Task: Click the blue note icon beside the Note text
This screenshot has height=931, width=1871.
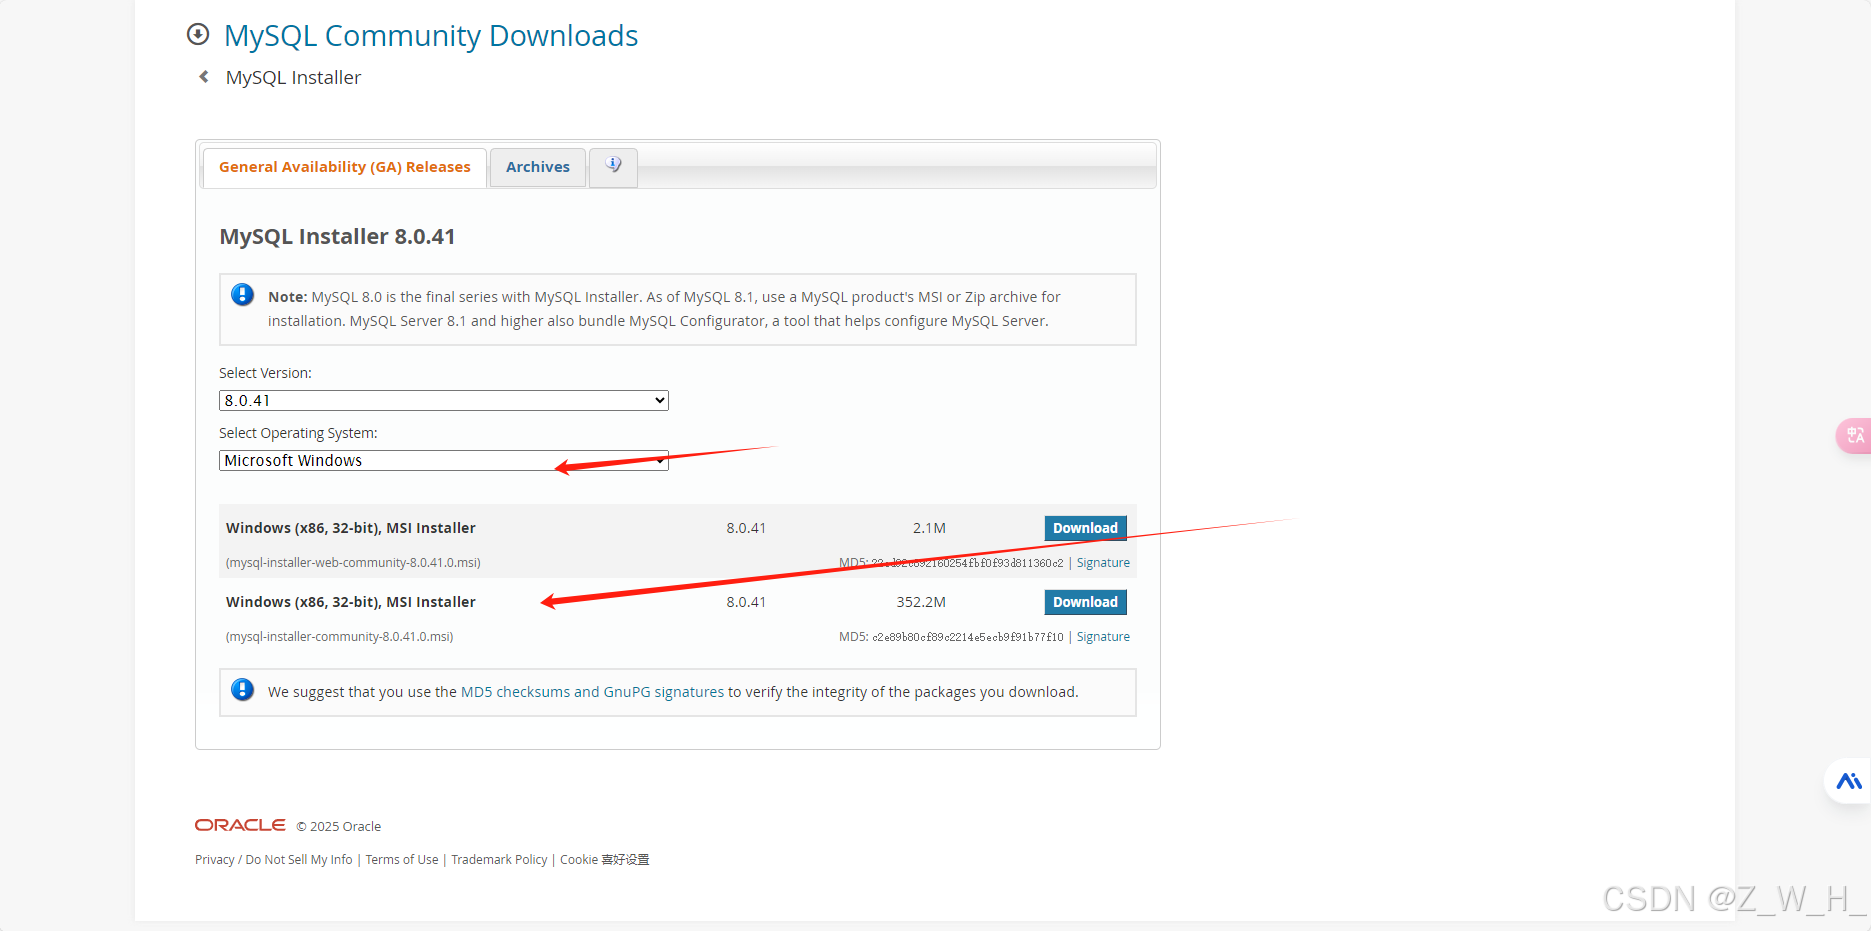Action: click(x=242, y=295)
